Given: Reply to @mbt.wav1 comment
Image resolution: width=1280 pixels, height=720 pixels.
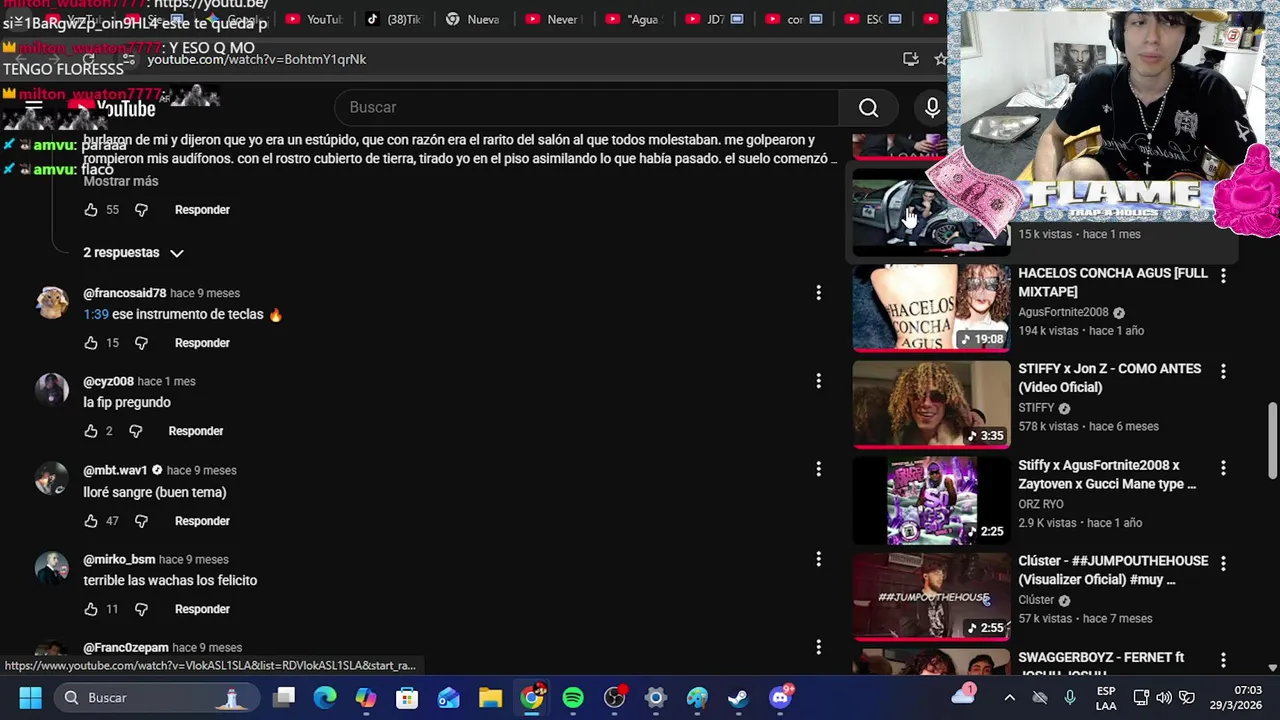Looking at the screenshot, I should [x=202, y=521].
